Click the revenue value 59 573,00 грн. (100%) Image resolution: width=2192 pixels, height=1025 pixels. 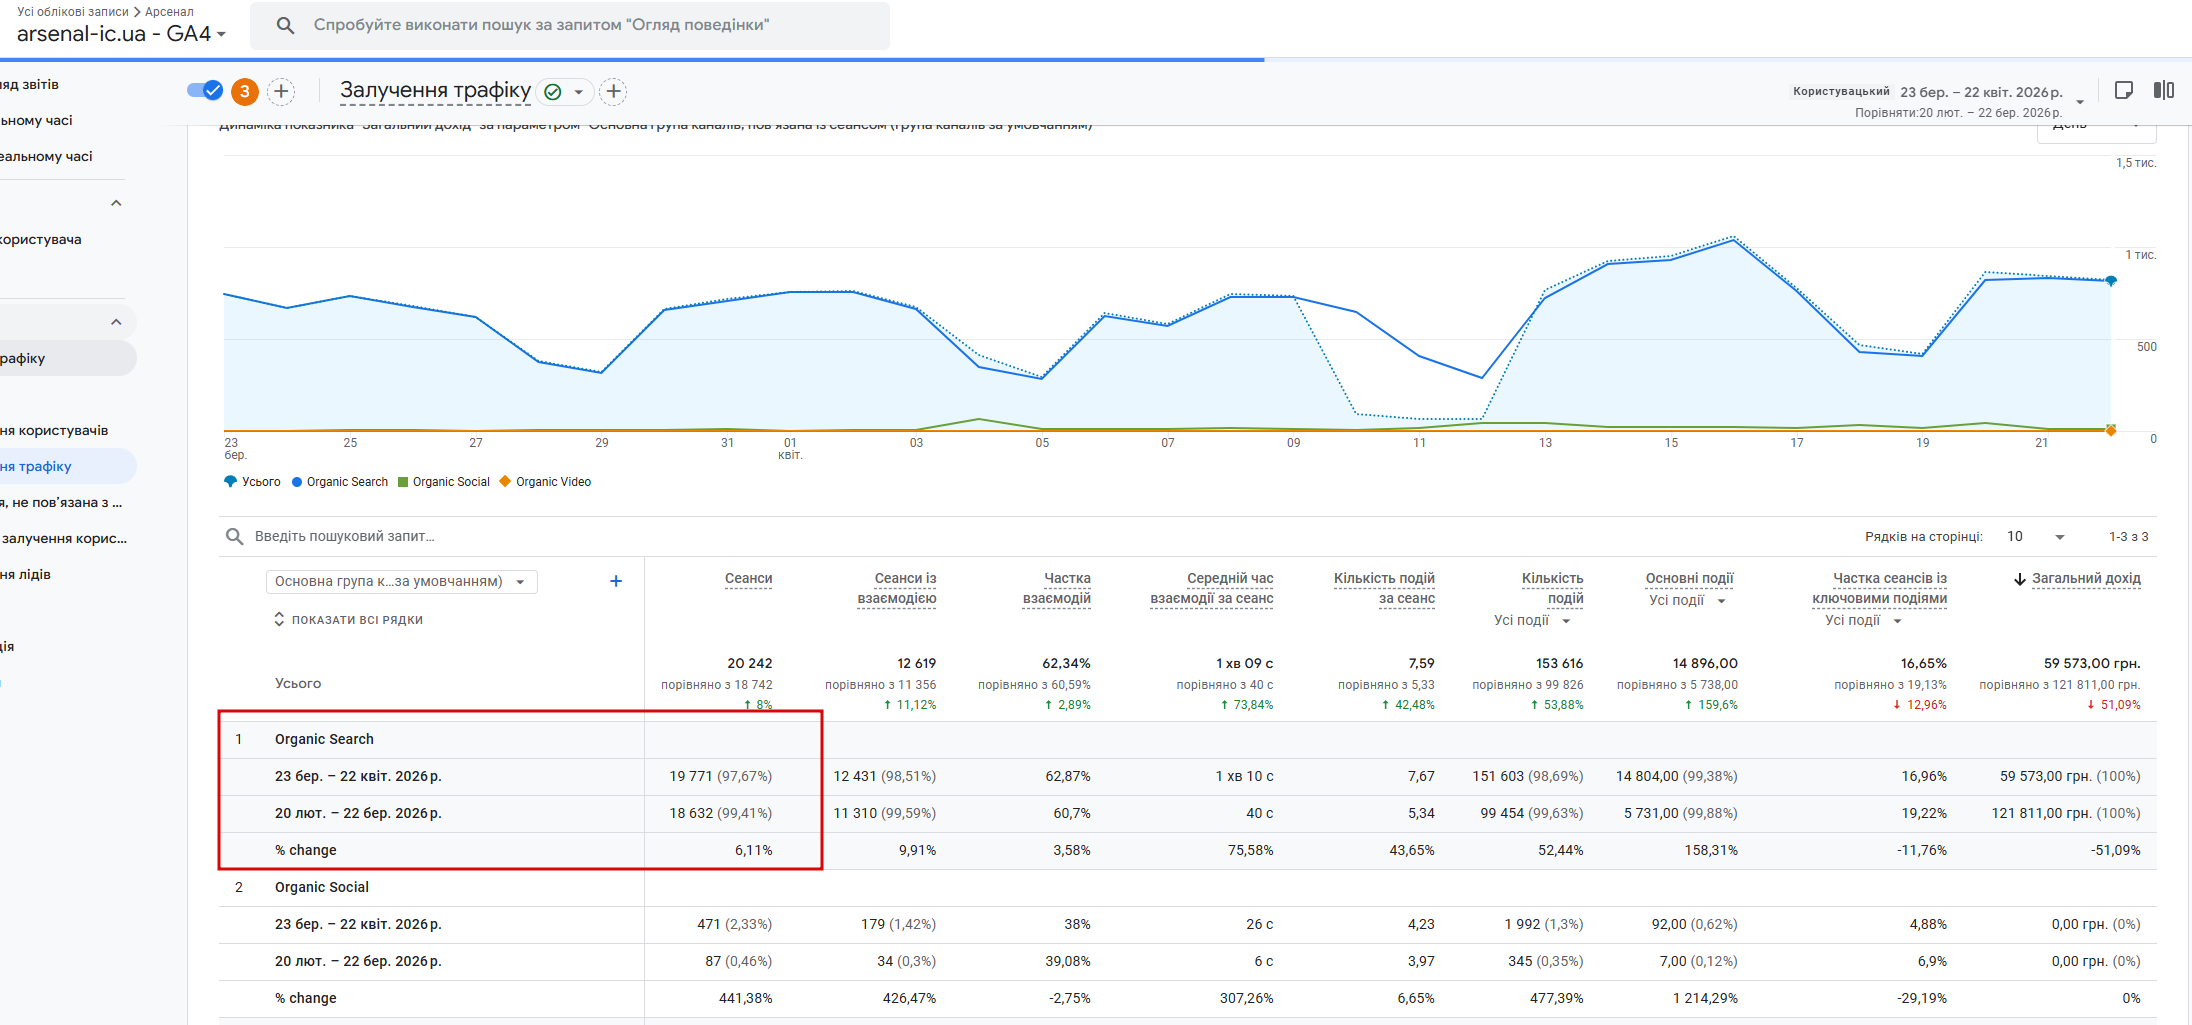pos(2070,776)
